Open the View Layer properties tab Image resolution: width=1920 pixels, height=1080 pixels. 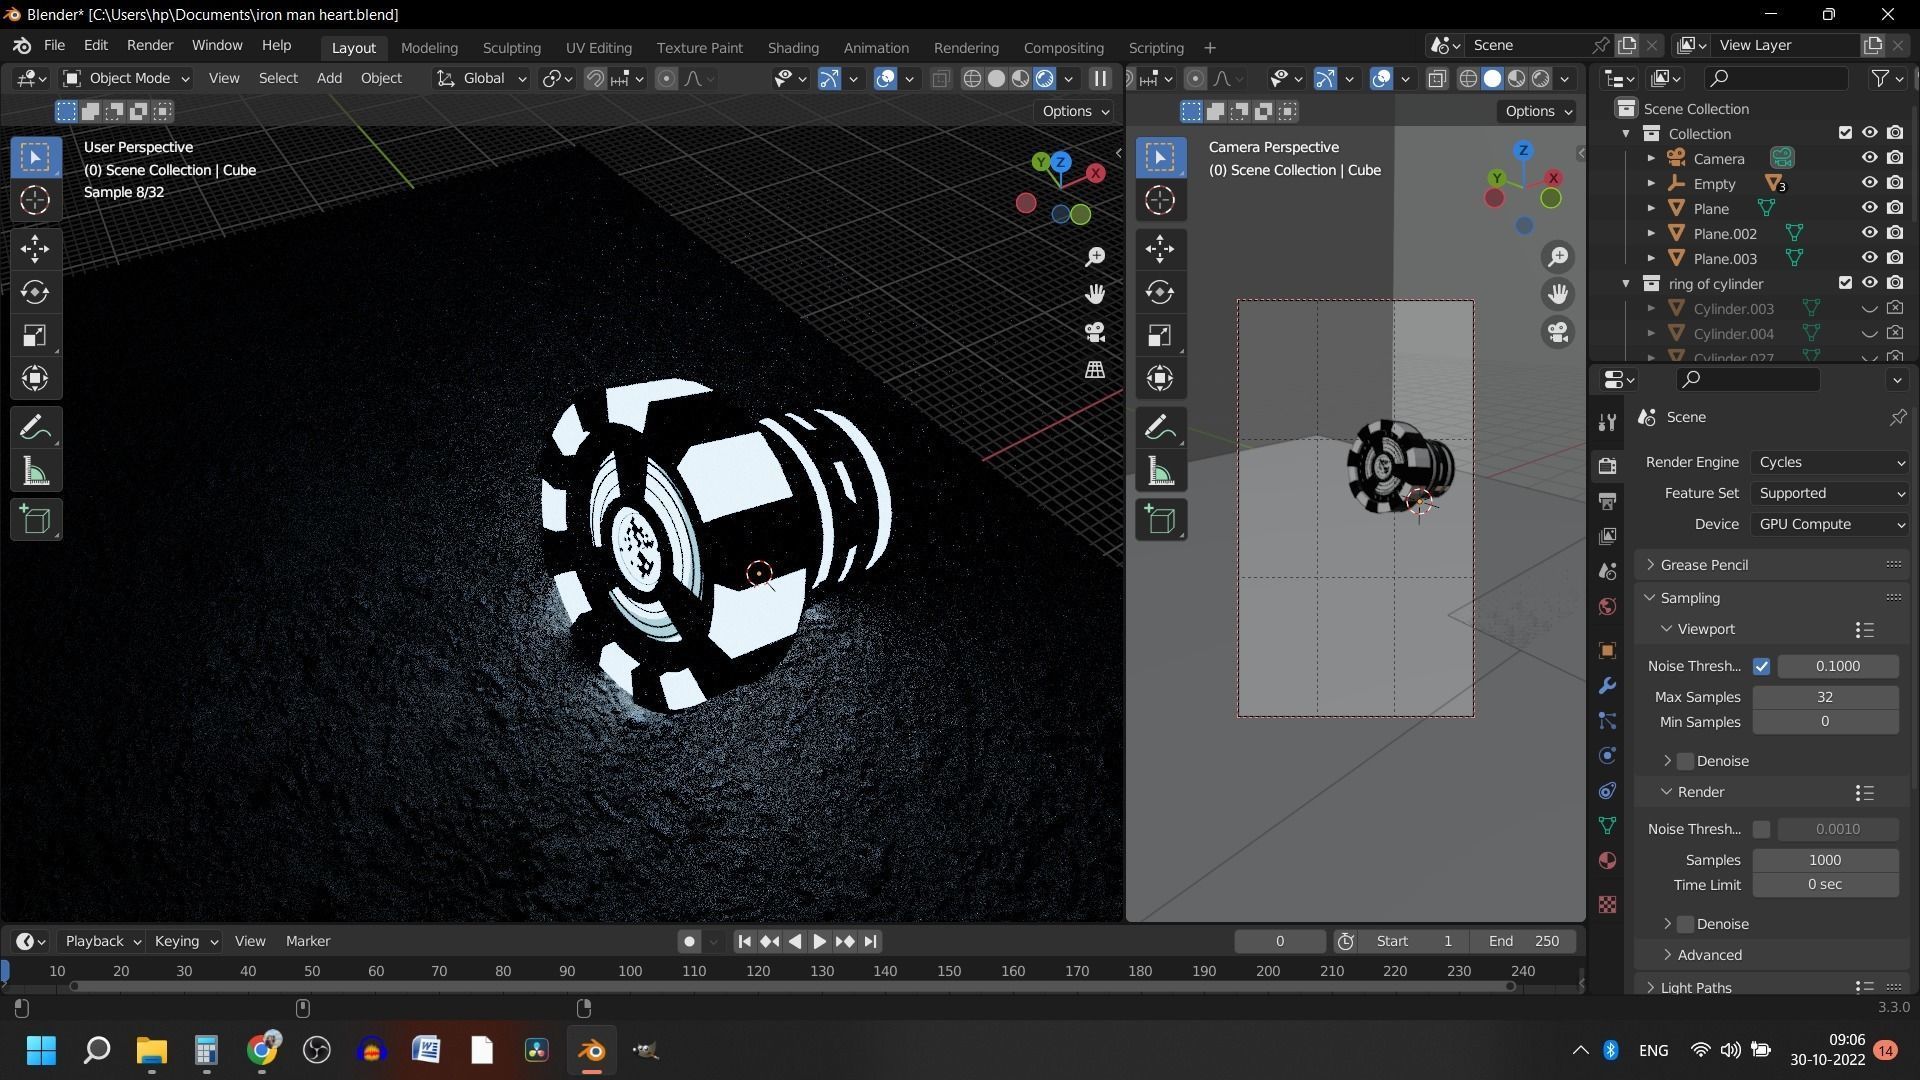pos(1608,536)
